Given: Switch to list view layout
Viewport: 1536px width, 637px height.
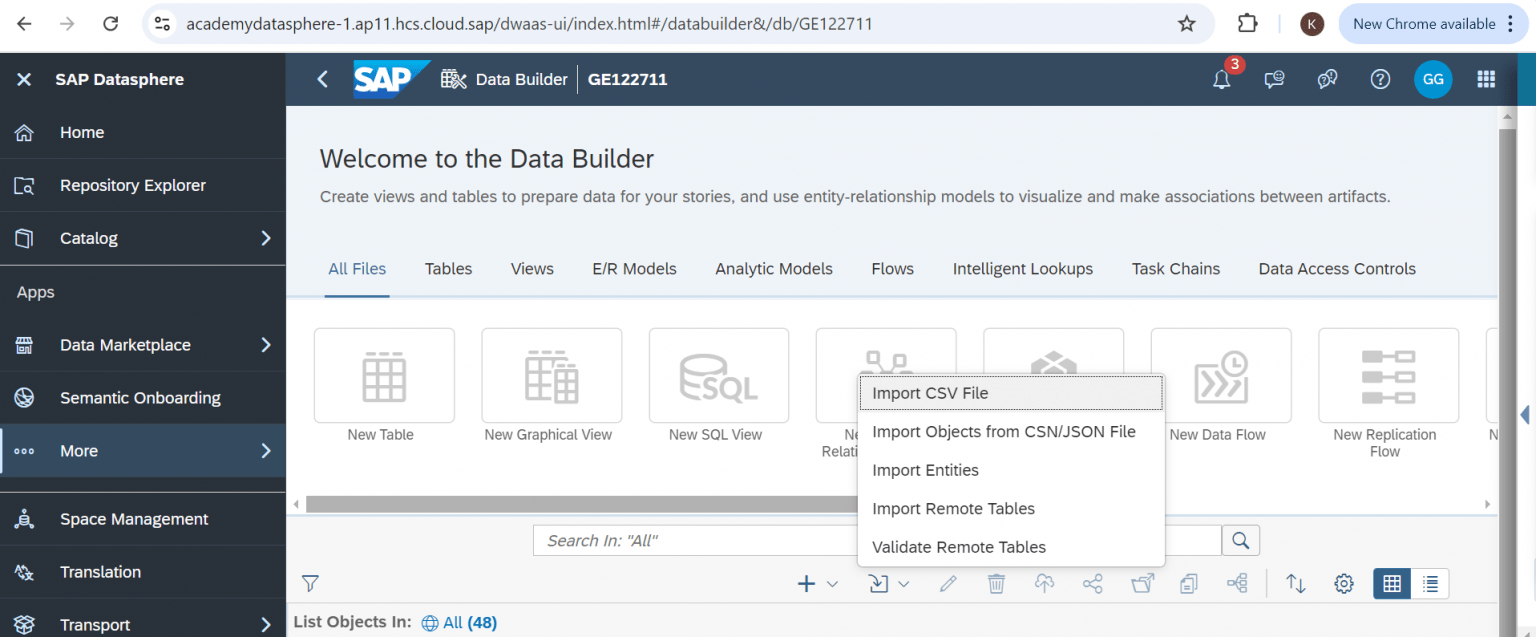Looking at the screenshot, I should pyautogui.click(x=1430, y=583).
